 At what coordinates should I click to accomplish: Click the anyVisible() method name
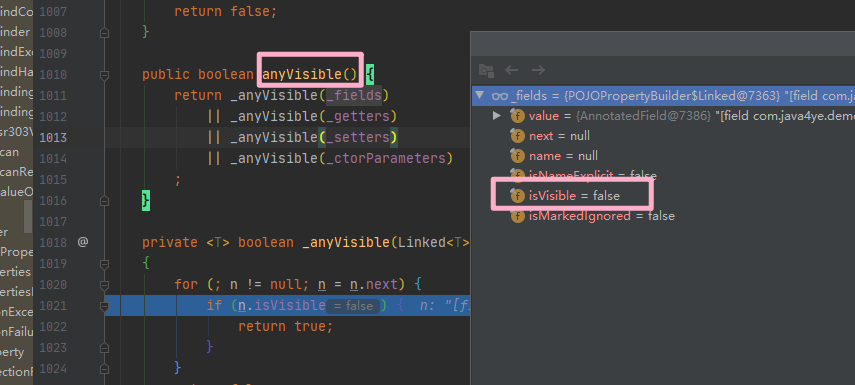click(310, 74)
